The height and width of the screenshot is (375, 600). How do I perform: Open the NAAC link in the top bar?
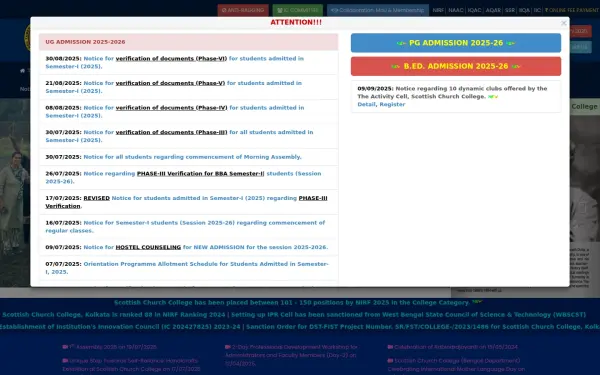coord(456,10)
